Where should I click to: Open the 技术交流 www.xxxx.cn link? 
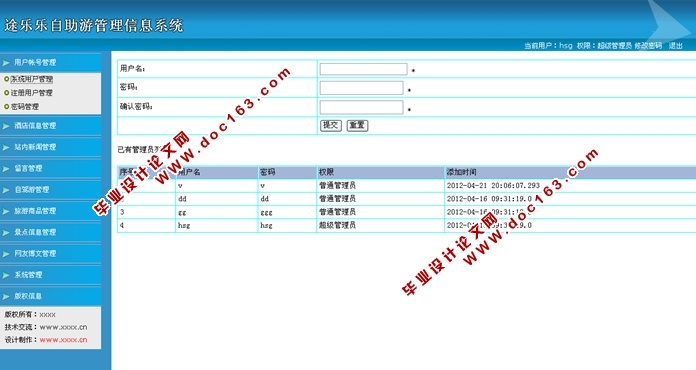point(63,327)
